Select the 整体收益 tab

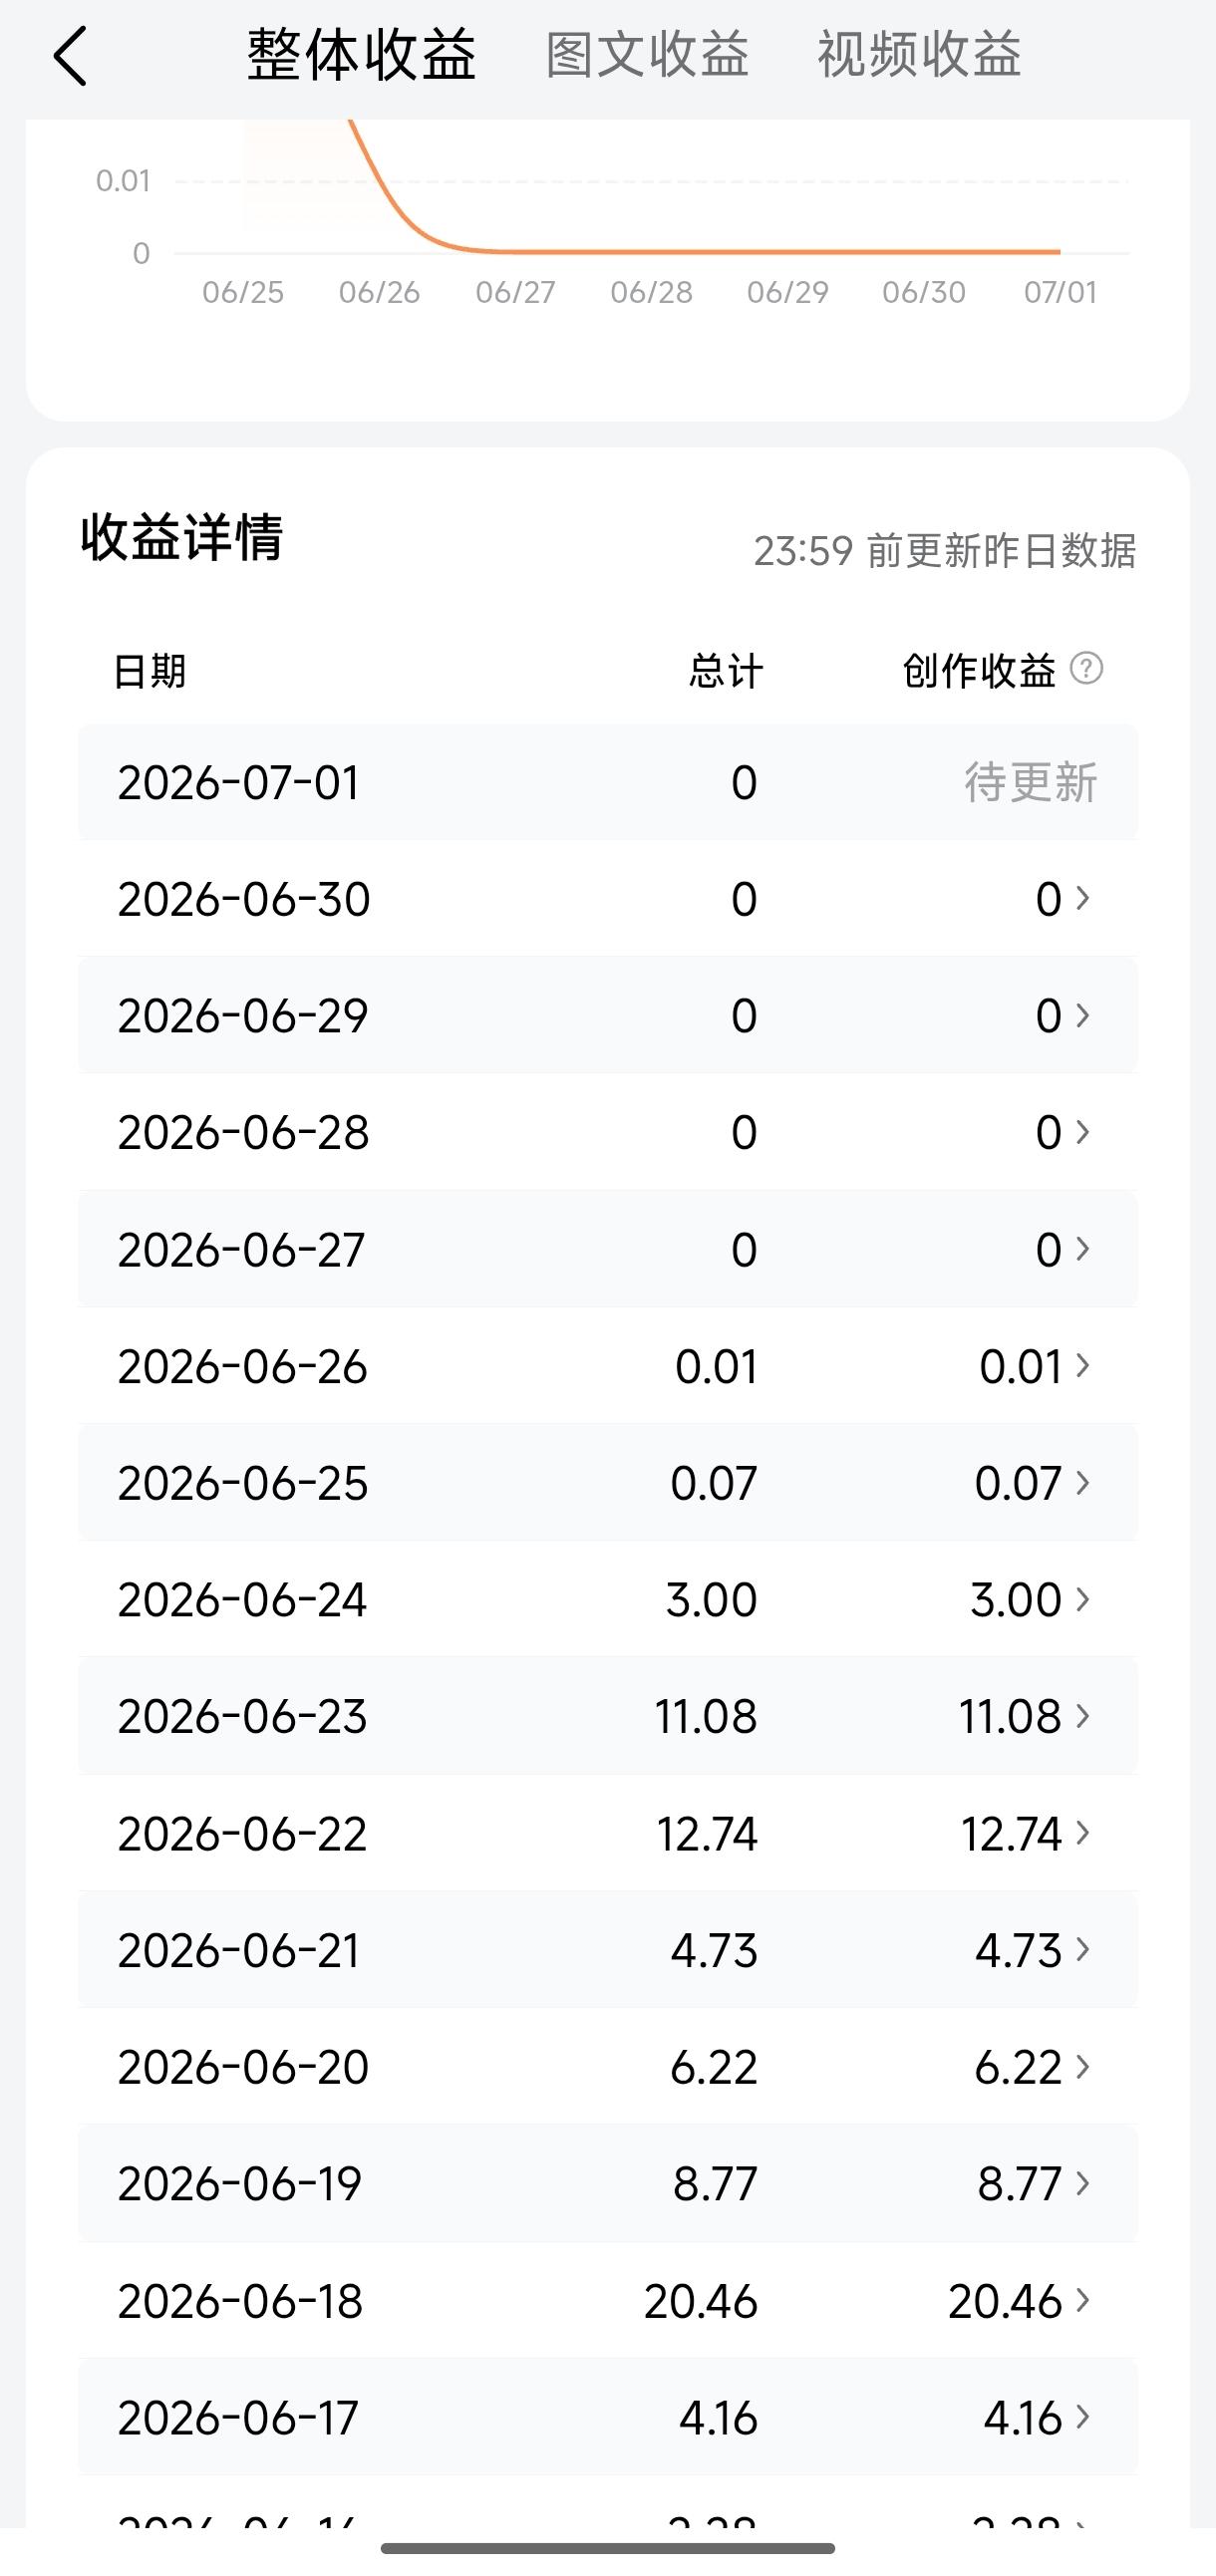pos(361,54)
